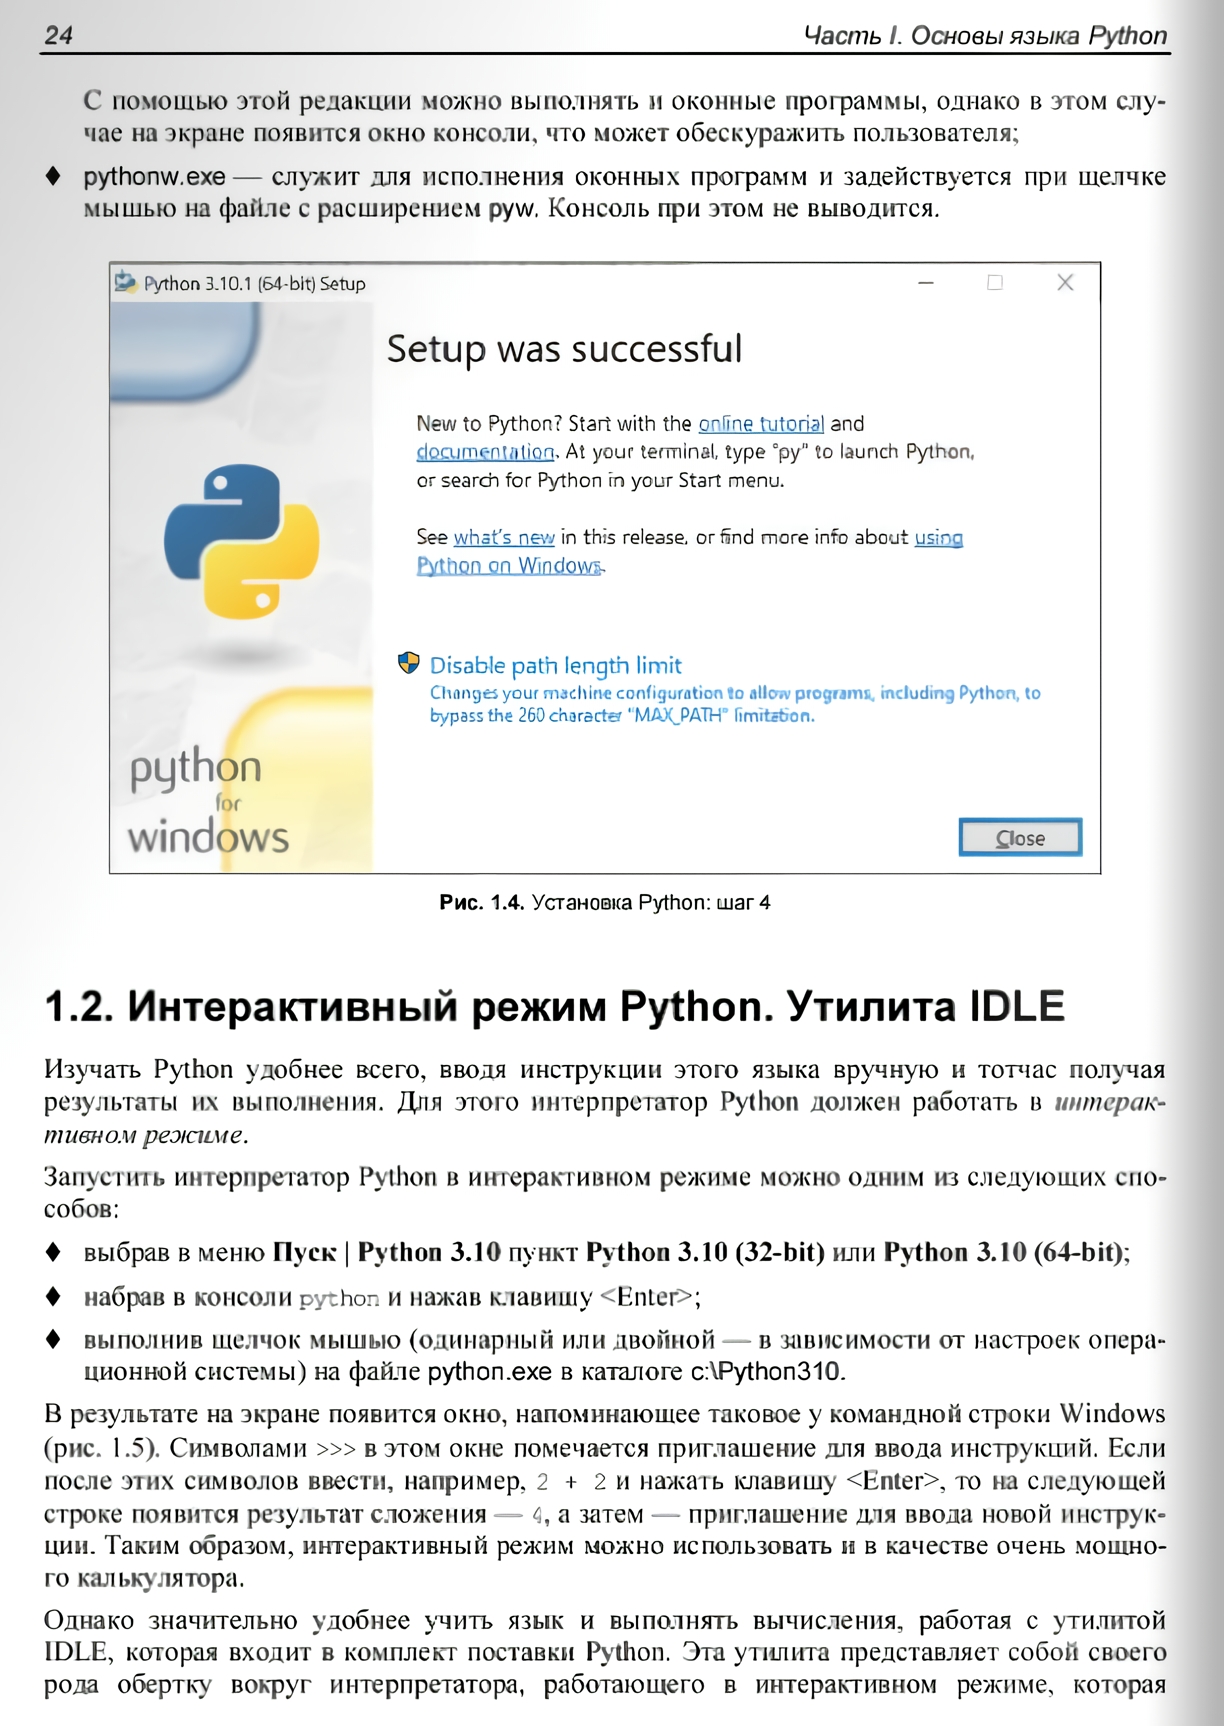Click the Python 3.10.1 (64-bit) Setup title
This screenshot has height=1726, width=1224.
tap(255, 284)
